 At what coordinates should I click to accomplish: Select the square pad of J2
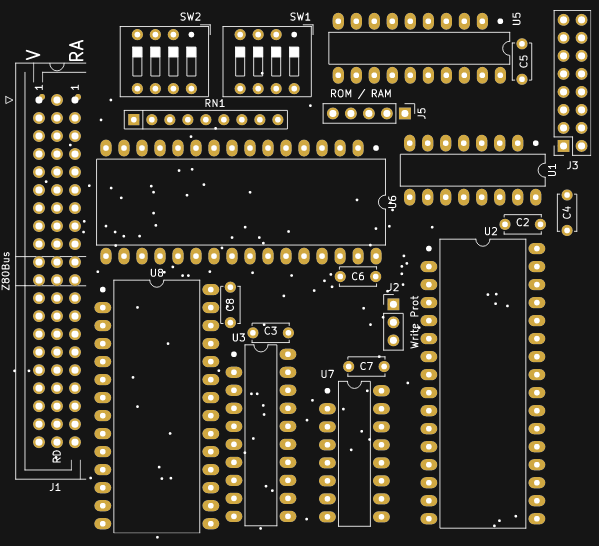[x=393, y=304]
